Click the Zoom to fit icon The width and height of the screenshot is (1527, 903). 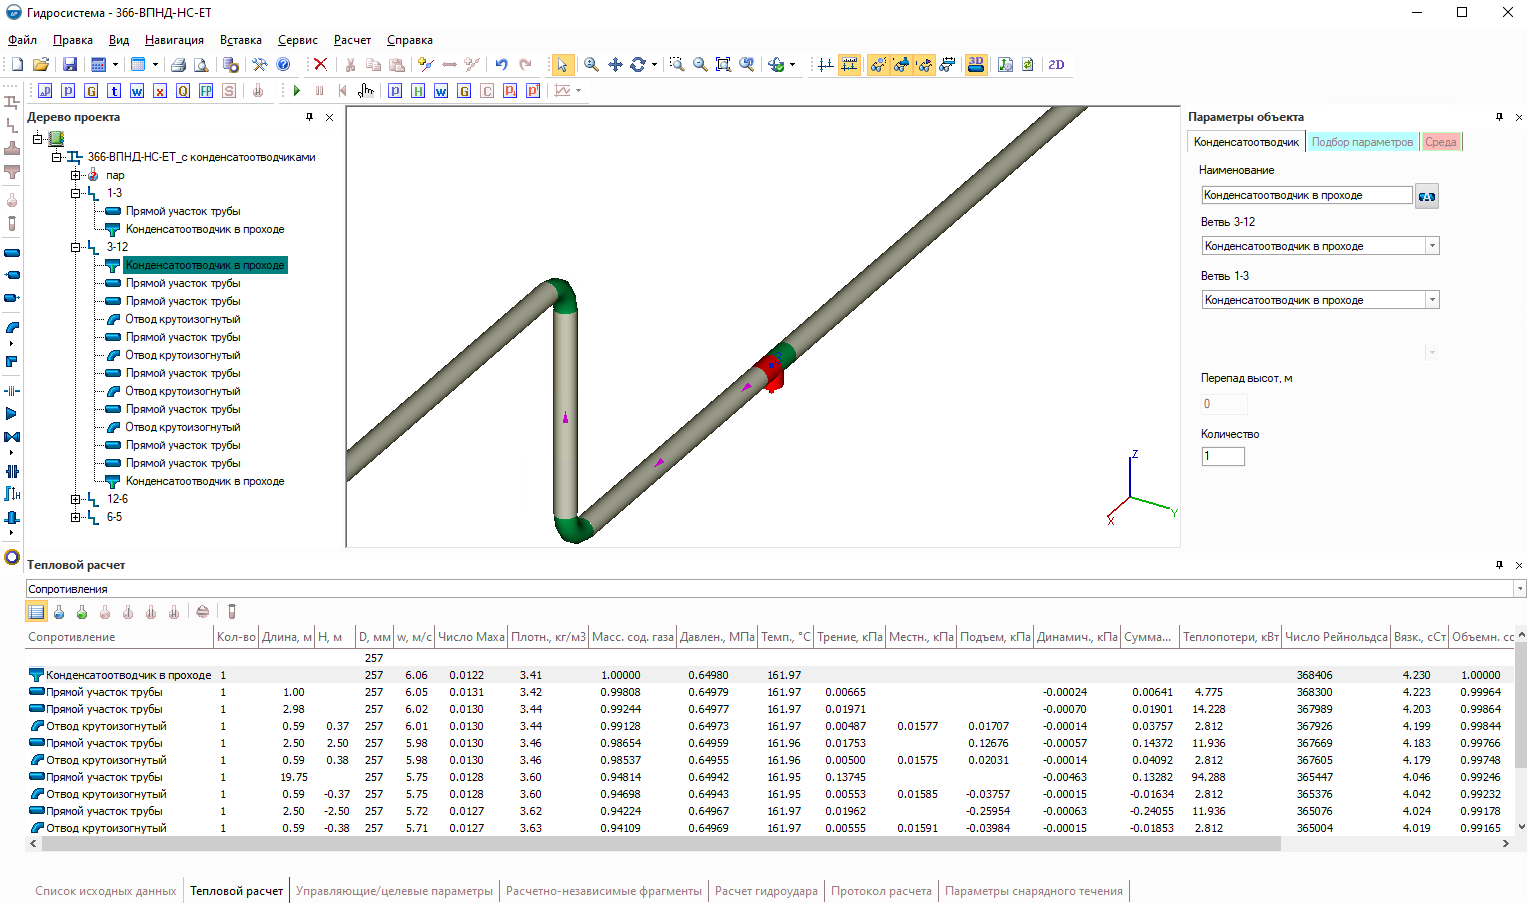pos(723,64)
